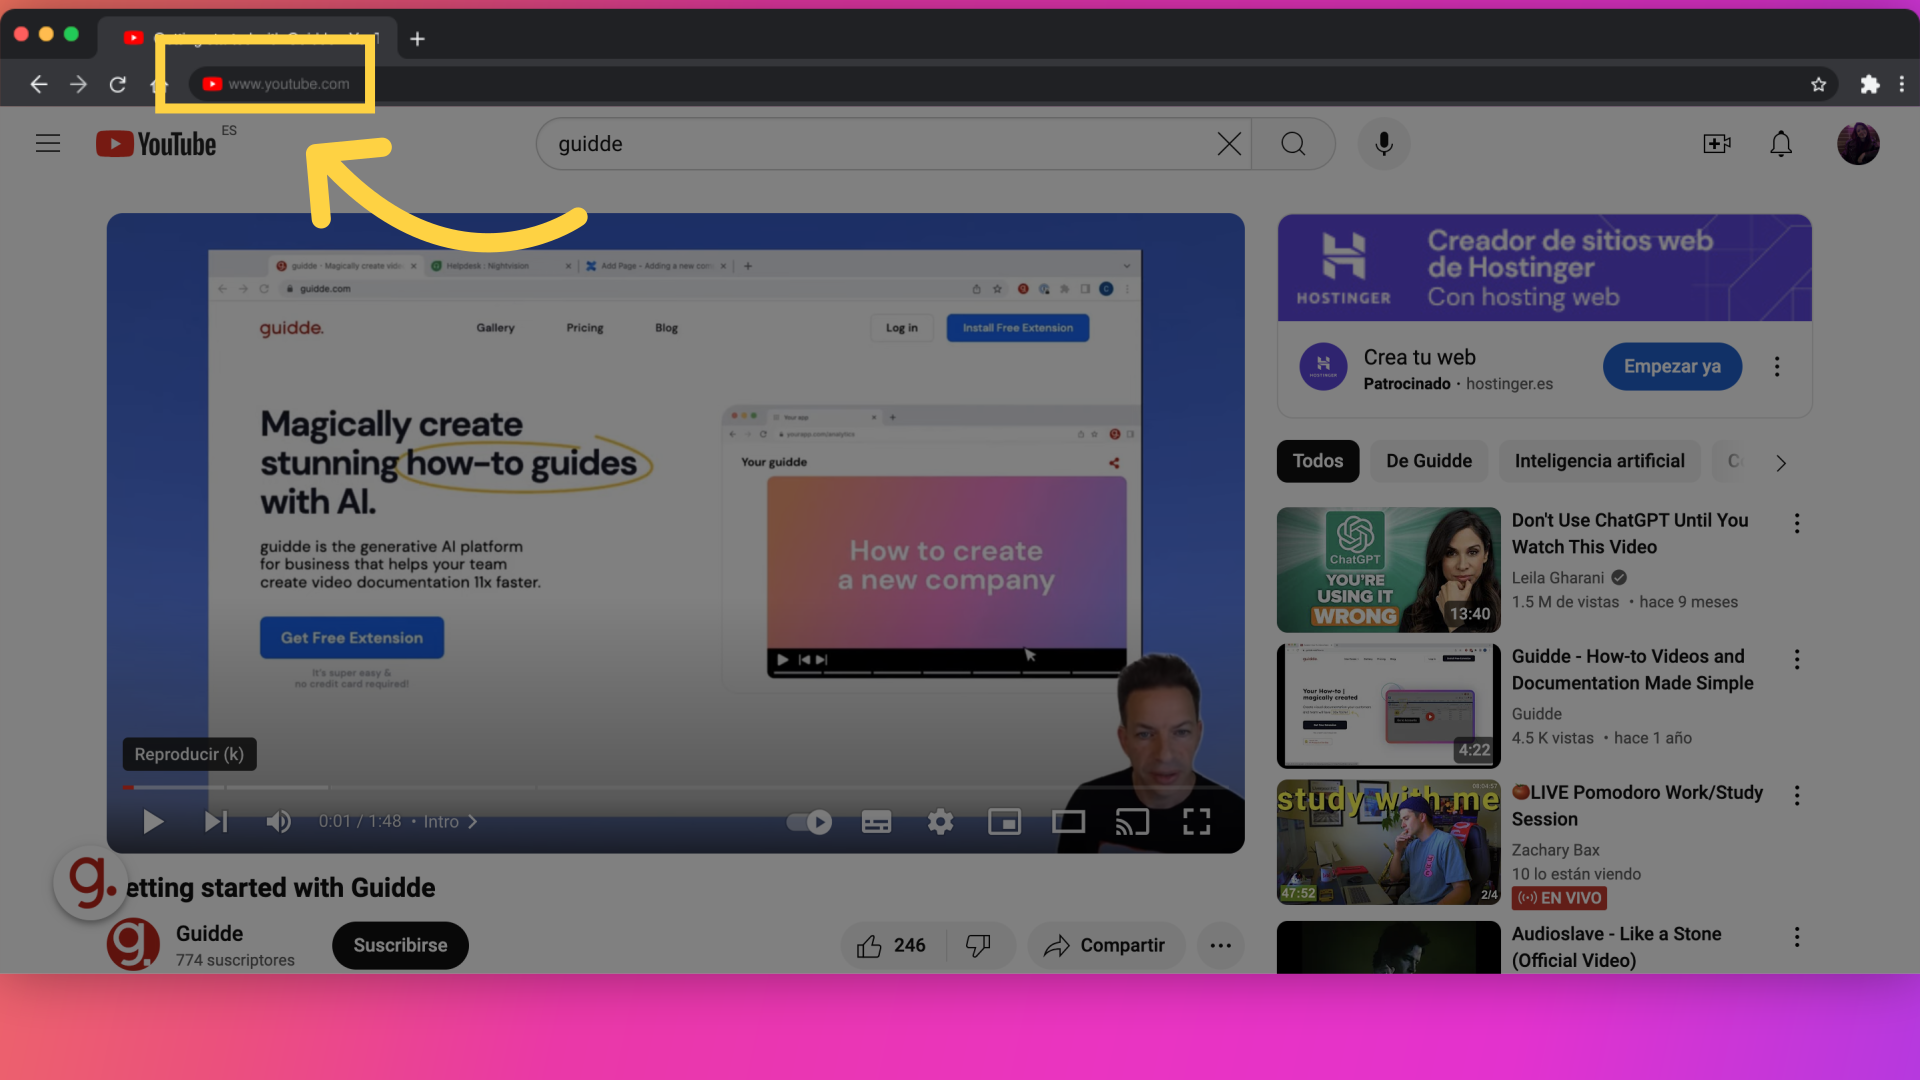The width and height of the screenshot is (1920, 1080).
Task: Open the Guidde channel avatar
Action: point(134,944)
